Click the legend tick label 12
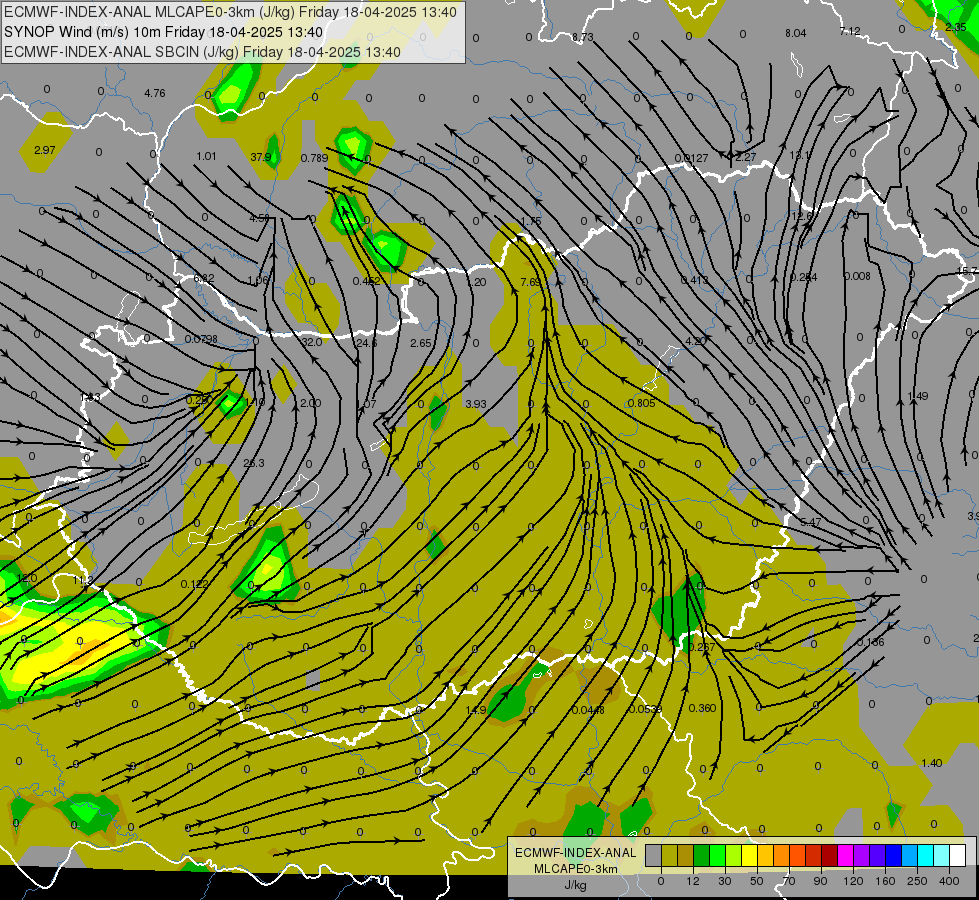979x900 pixels. click(692, 881)
